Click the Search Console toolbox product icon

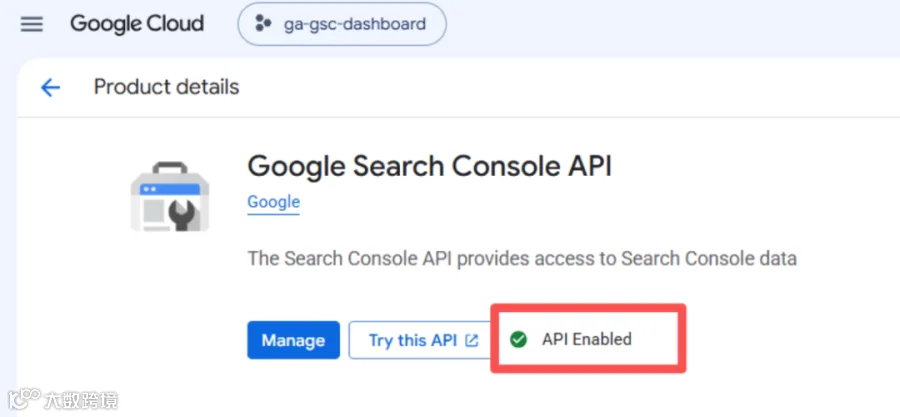tap(170, 196)
